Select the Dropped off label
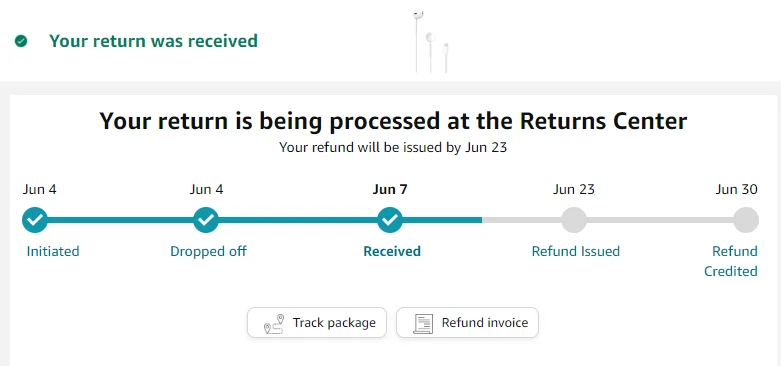This screenshot has width=781, height=366. 208,251
